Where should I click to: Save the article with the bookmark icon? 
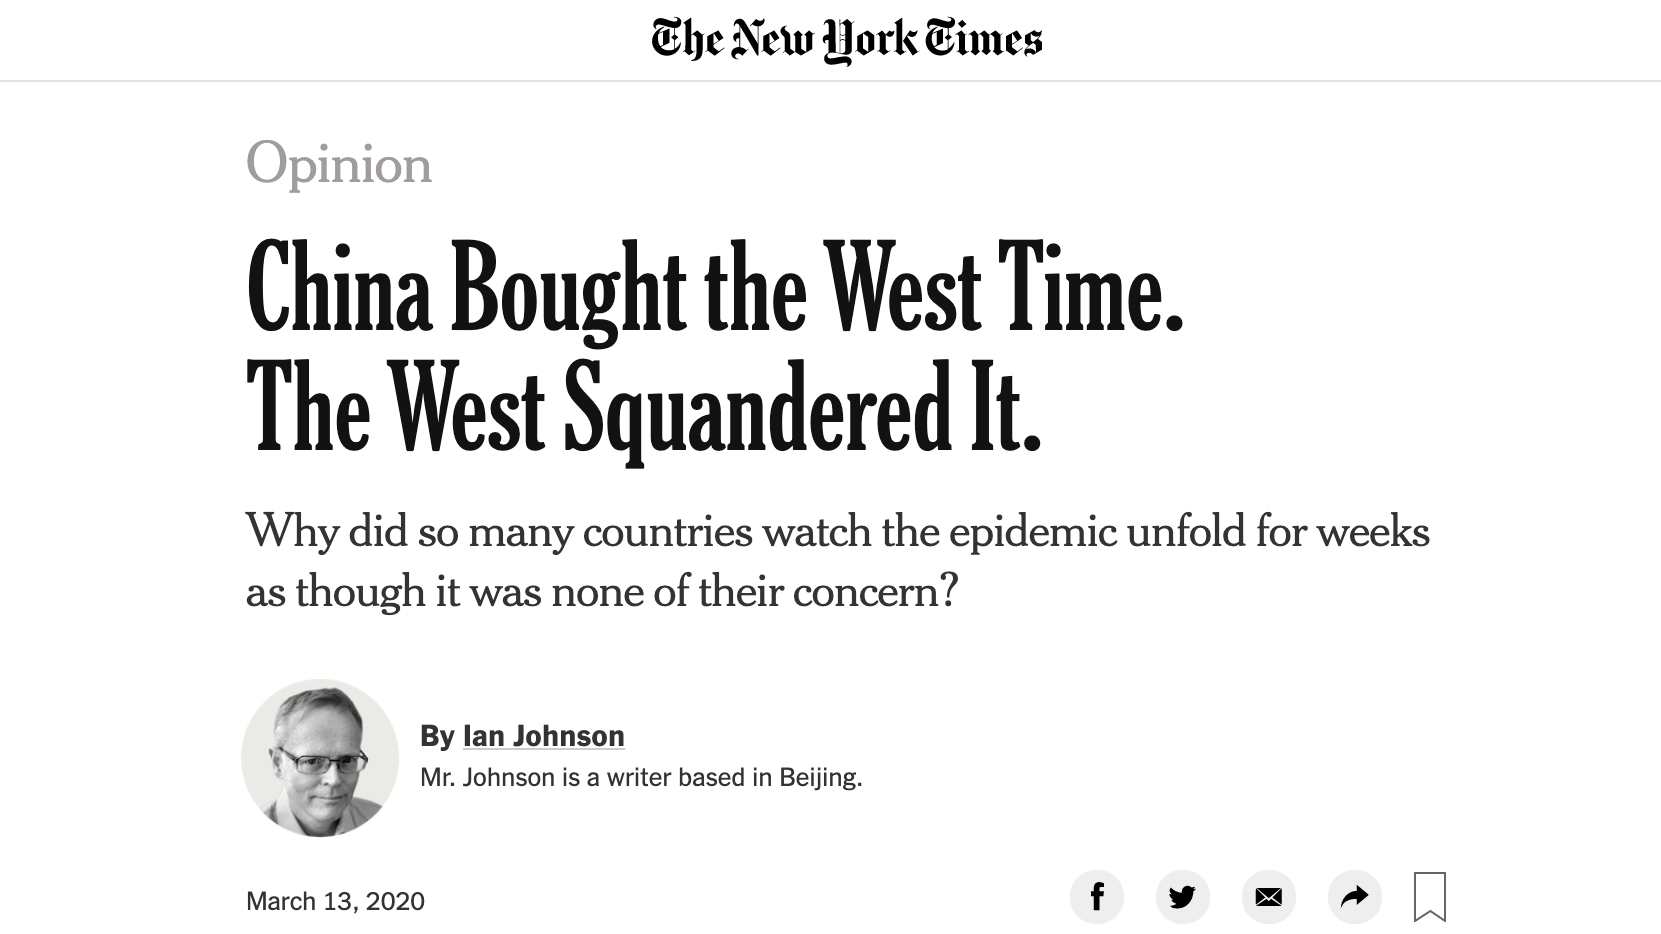point(1430,896)
